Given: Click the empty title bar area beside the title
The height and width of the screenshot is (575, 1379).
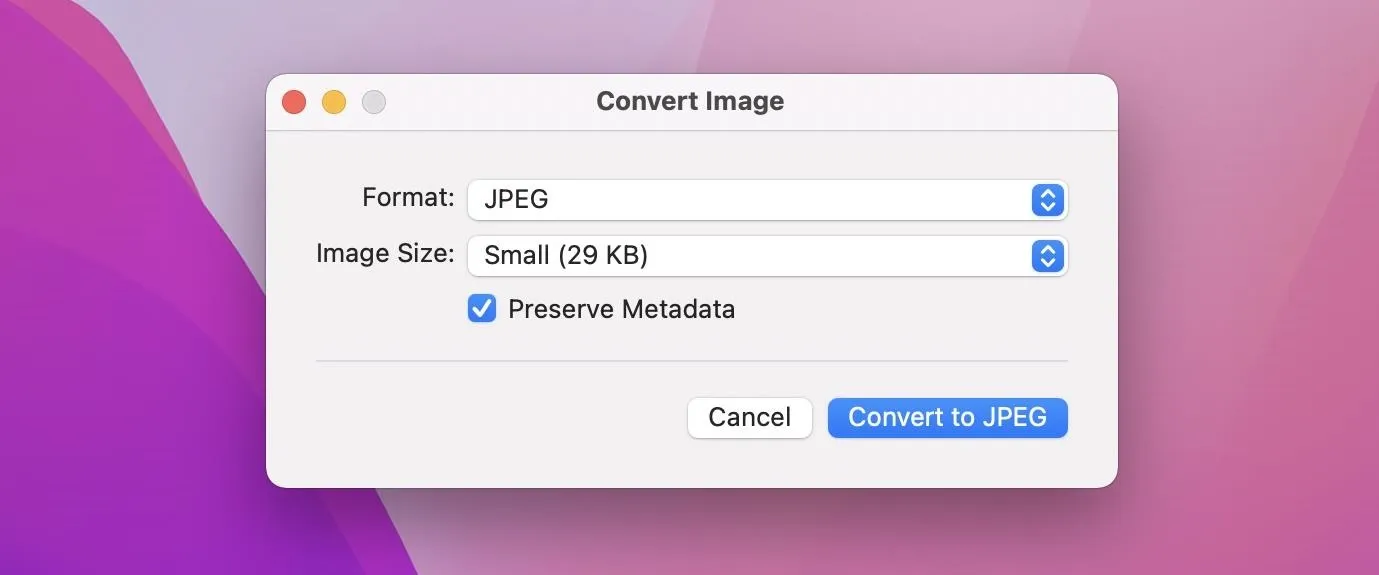Looking at the screenshot, I should pos(950,101).
